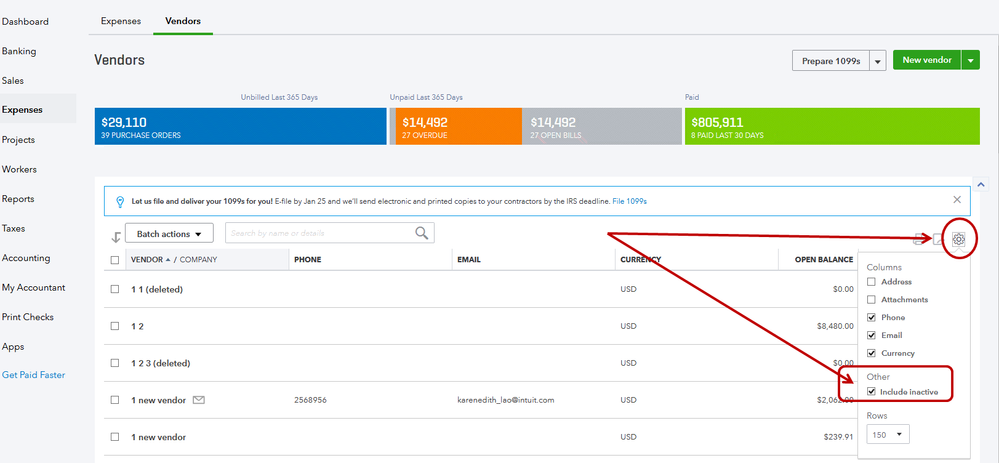Sort by the OPEN BALANCE column header

(824, 260)
